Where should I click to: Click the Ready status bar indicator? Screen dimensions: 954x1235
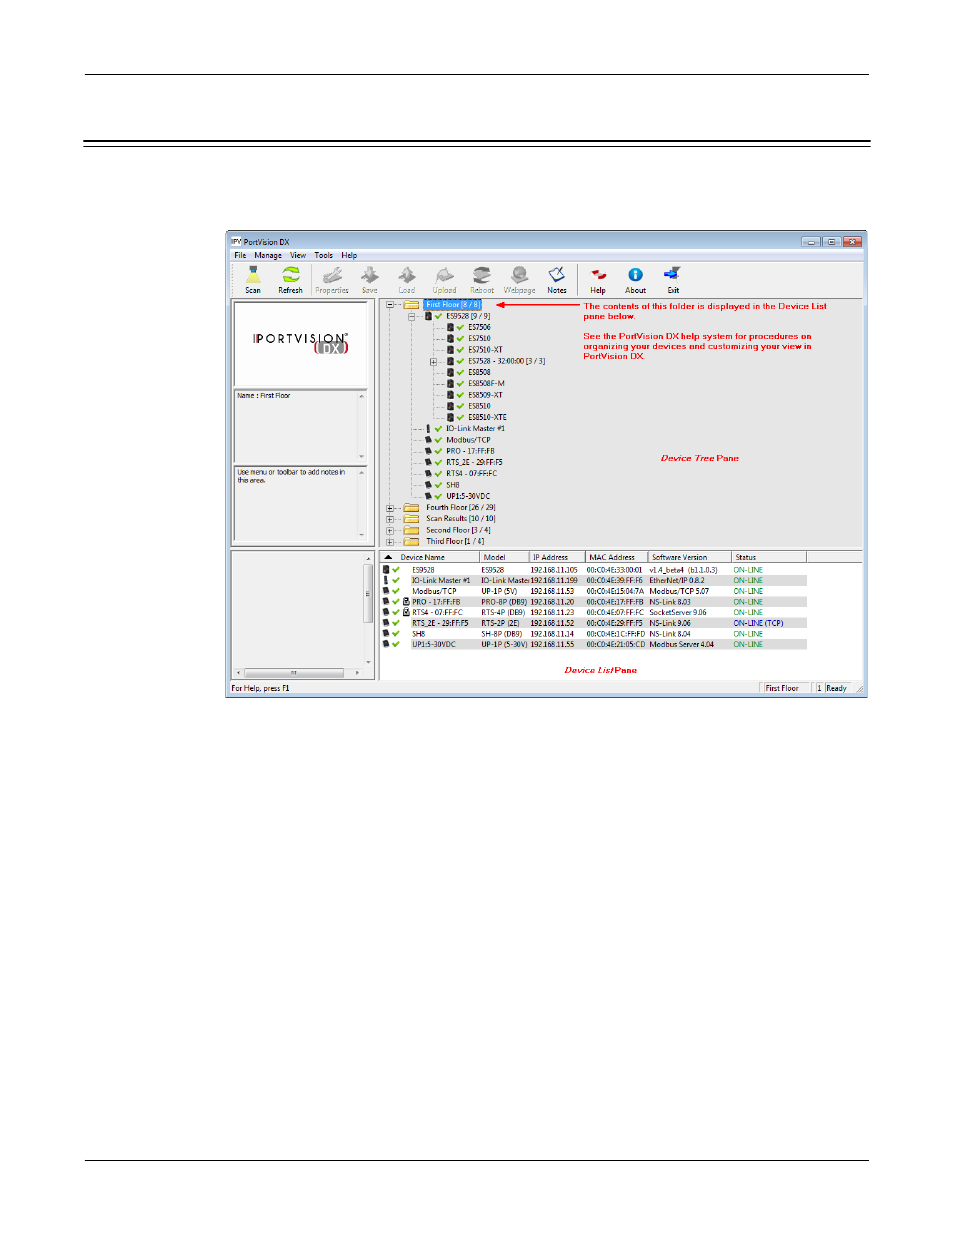(x=836, y=688)
